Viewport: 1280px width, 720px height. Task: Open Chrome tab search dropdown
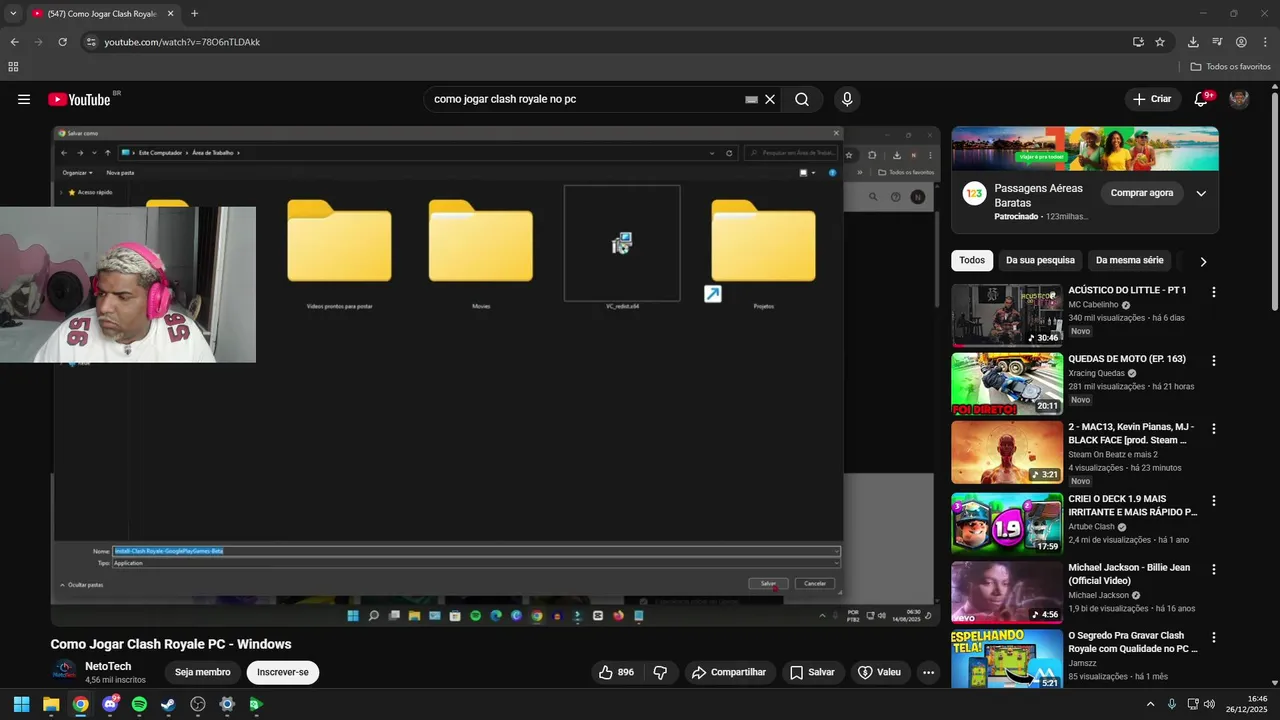point(13,14)
